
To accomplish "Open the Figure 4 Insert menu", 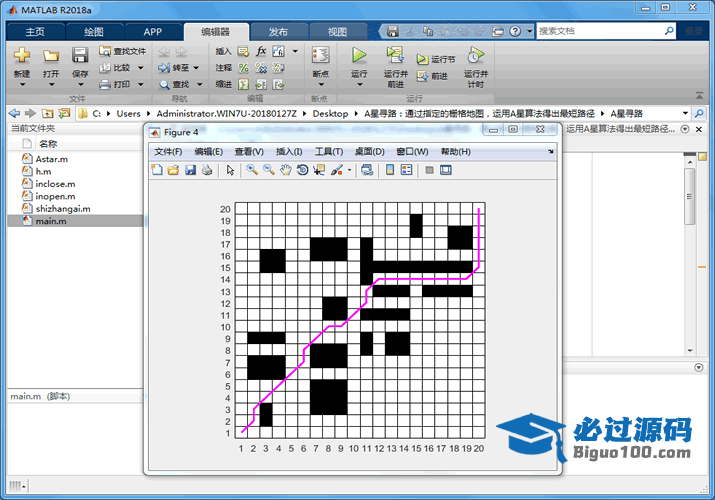I will tap(289, 152).
